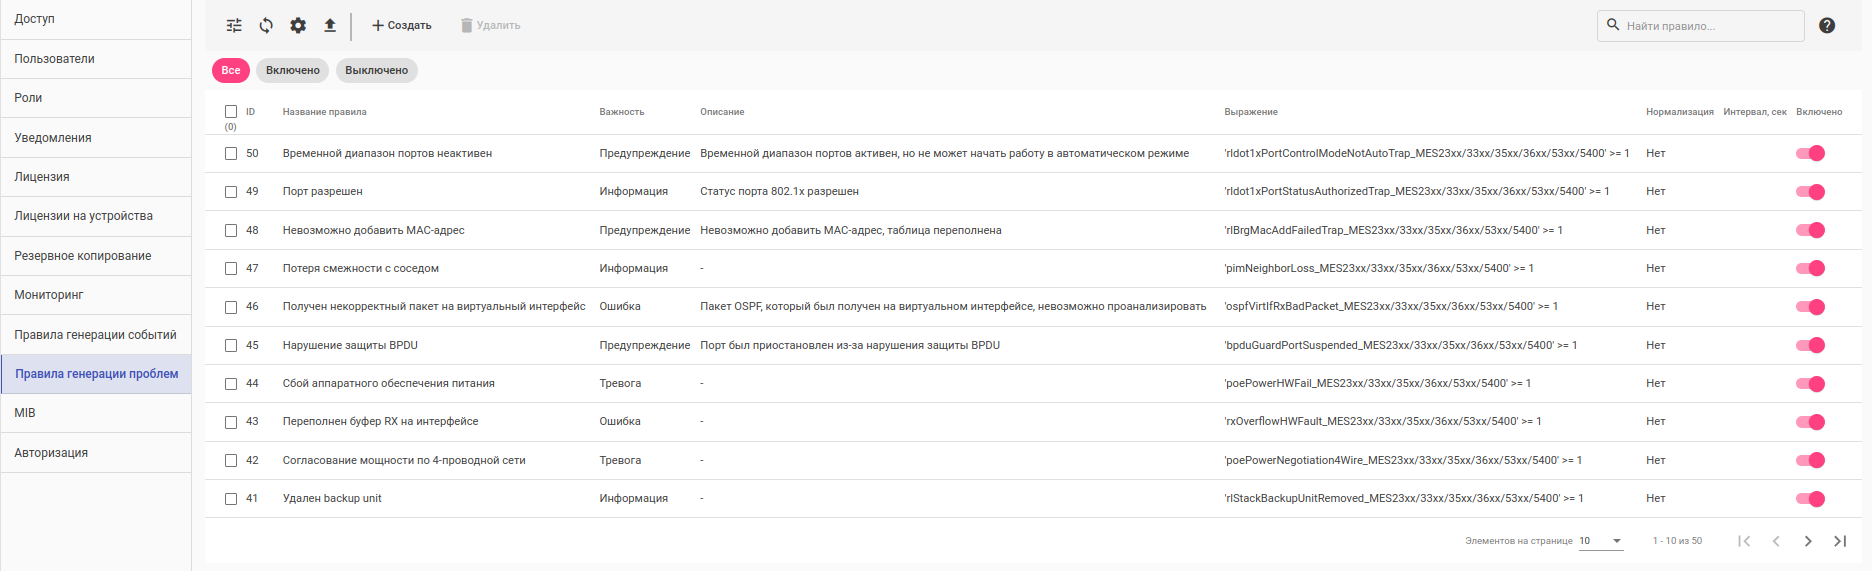Viewport: 1872px width, 571px height.
Task: Click the upload rules icon
Action: click(330, 26)
